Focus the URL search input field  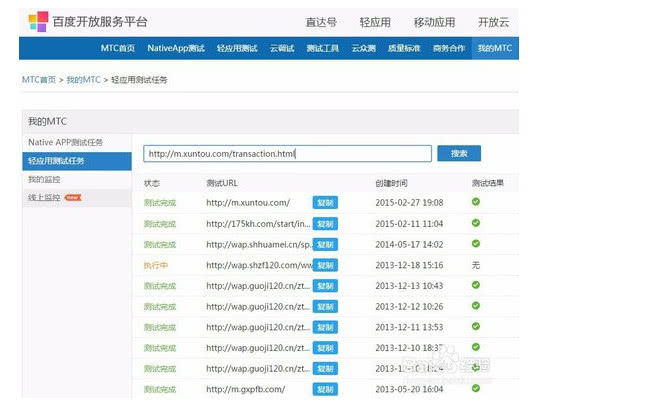click(287, 154)
